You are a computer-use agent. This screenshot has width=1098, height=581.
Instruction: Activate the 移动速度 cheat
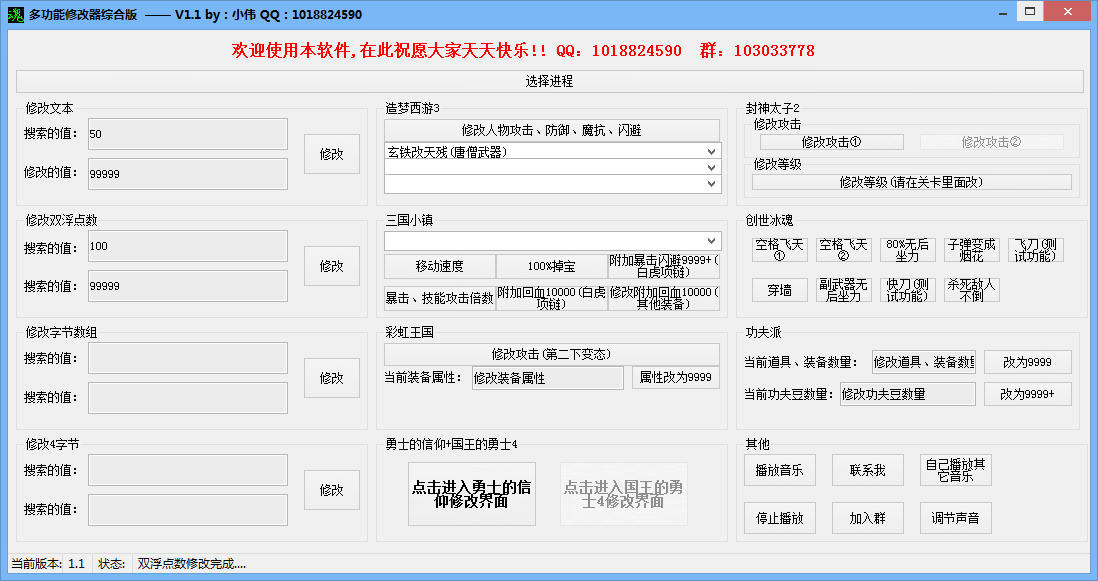pyautogui.click(x=440, y=266)
